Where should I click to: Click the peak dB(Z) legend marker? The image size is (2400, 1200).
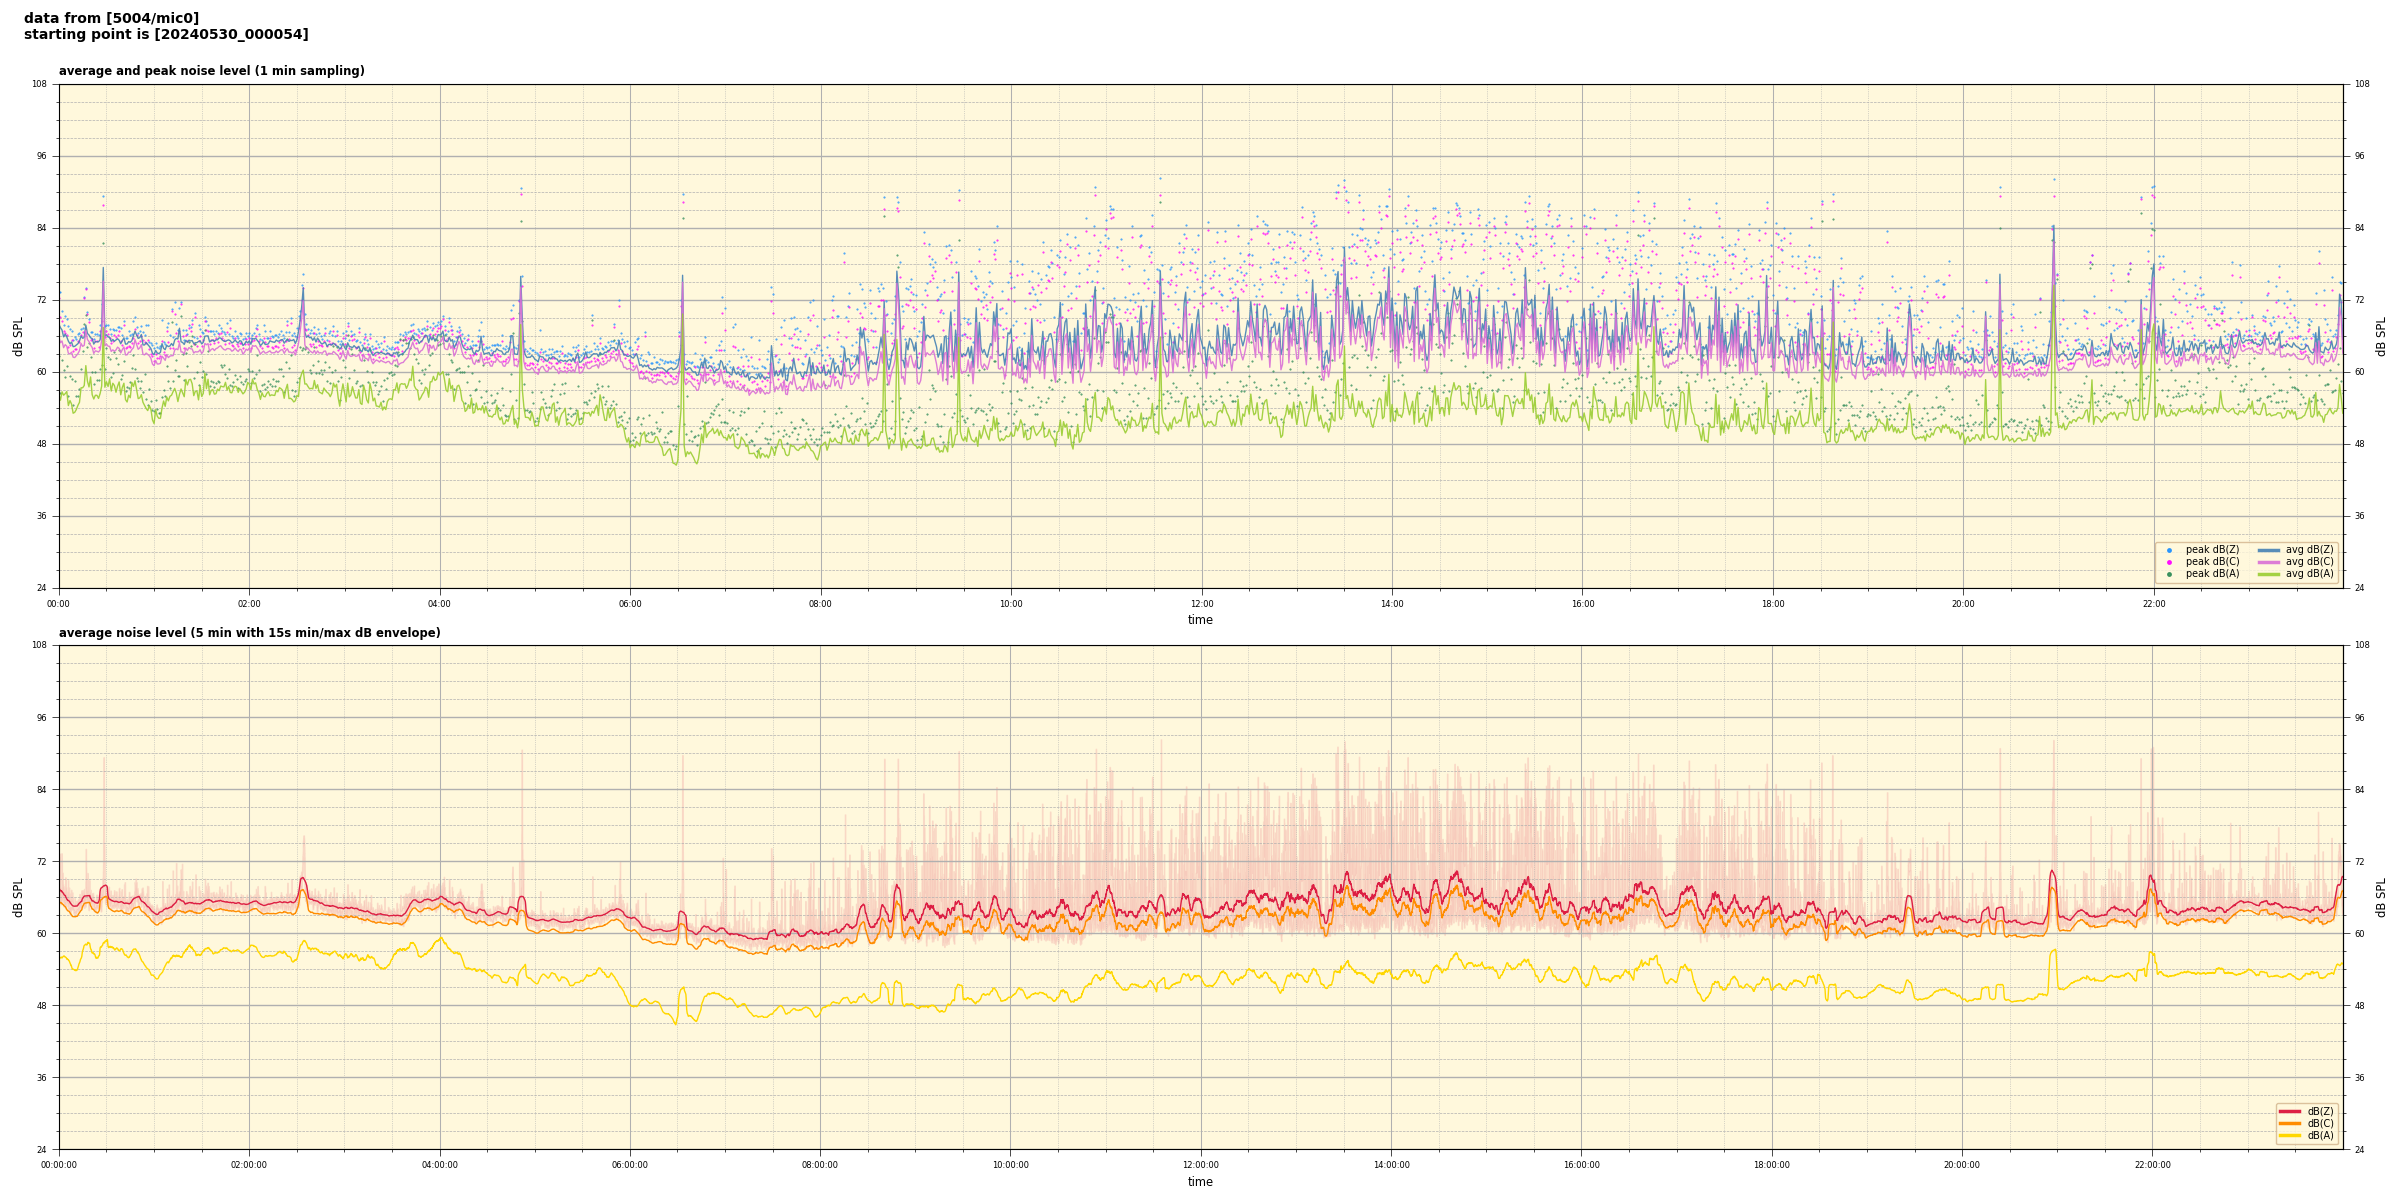(x=2169, y=550)
